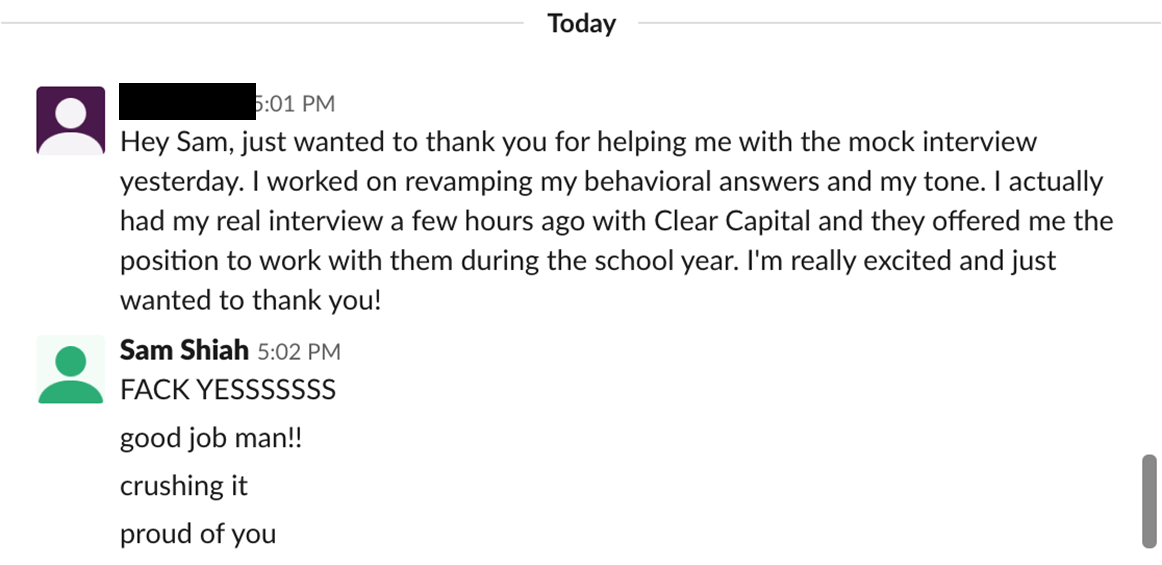The image size is (1162, 565).
Task: Grab the vertical scrollbar thumb
Action: point(1149,501)
